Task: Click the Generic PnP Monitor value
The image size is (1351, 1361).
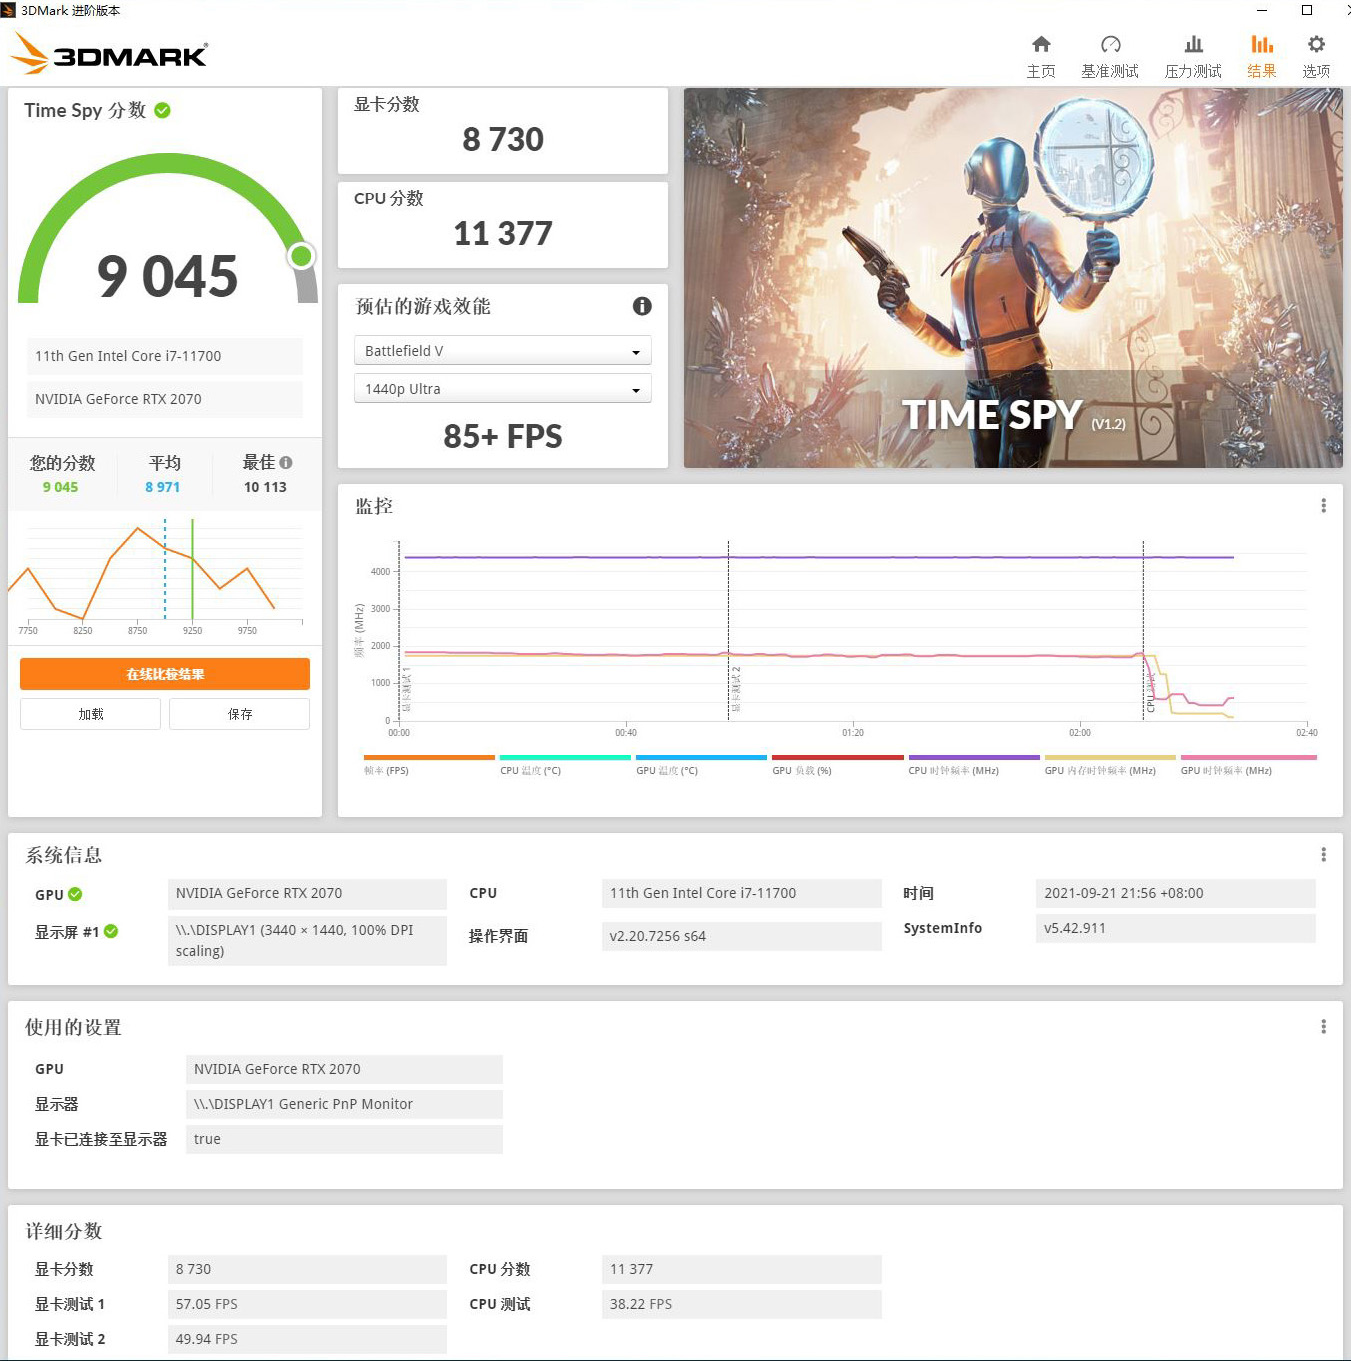Action: point(344,1104)
